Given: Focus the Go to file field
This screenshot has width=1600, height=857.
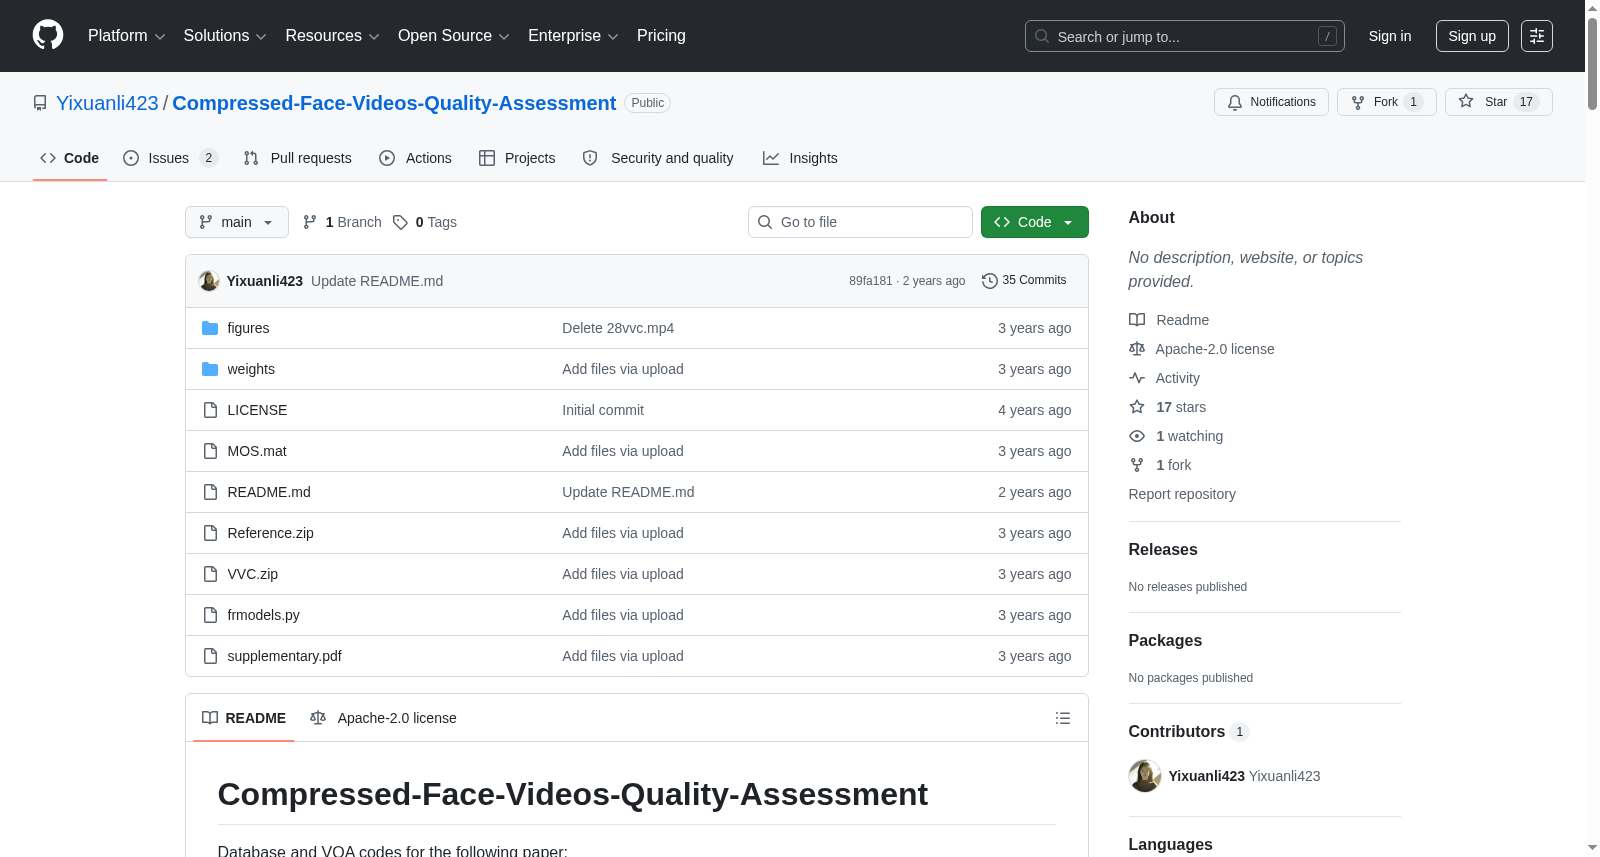Looking at the screenshot, I should (860, 222).
